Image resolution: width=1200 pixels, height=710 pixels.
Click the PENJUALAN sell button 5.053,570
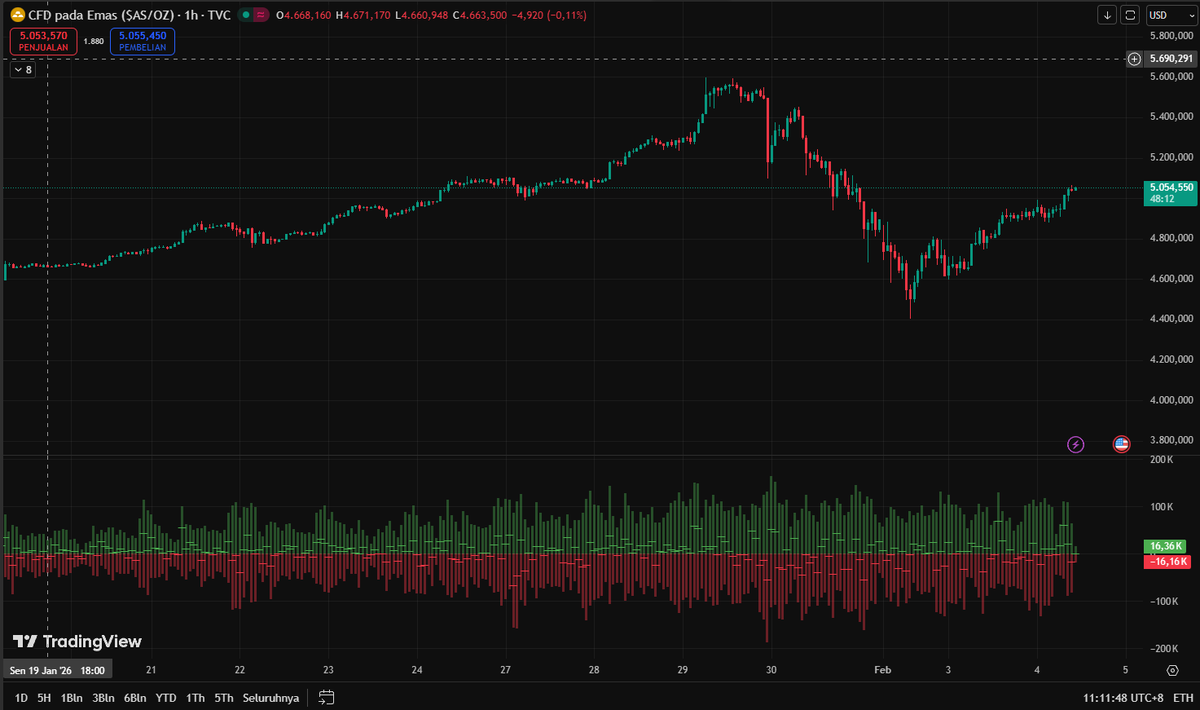tap(42, 41)
